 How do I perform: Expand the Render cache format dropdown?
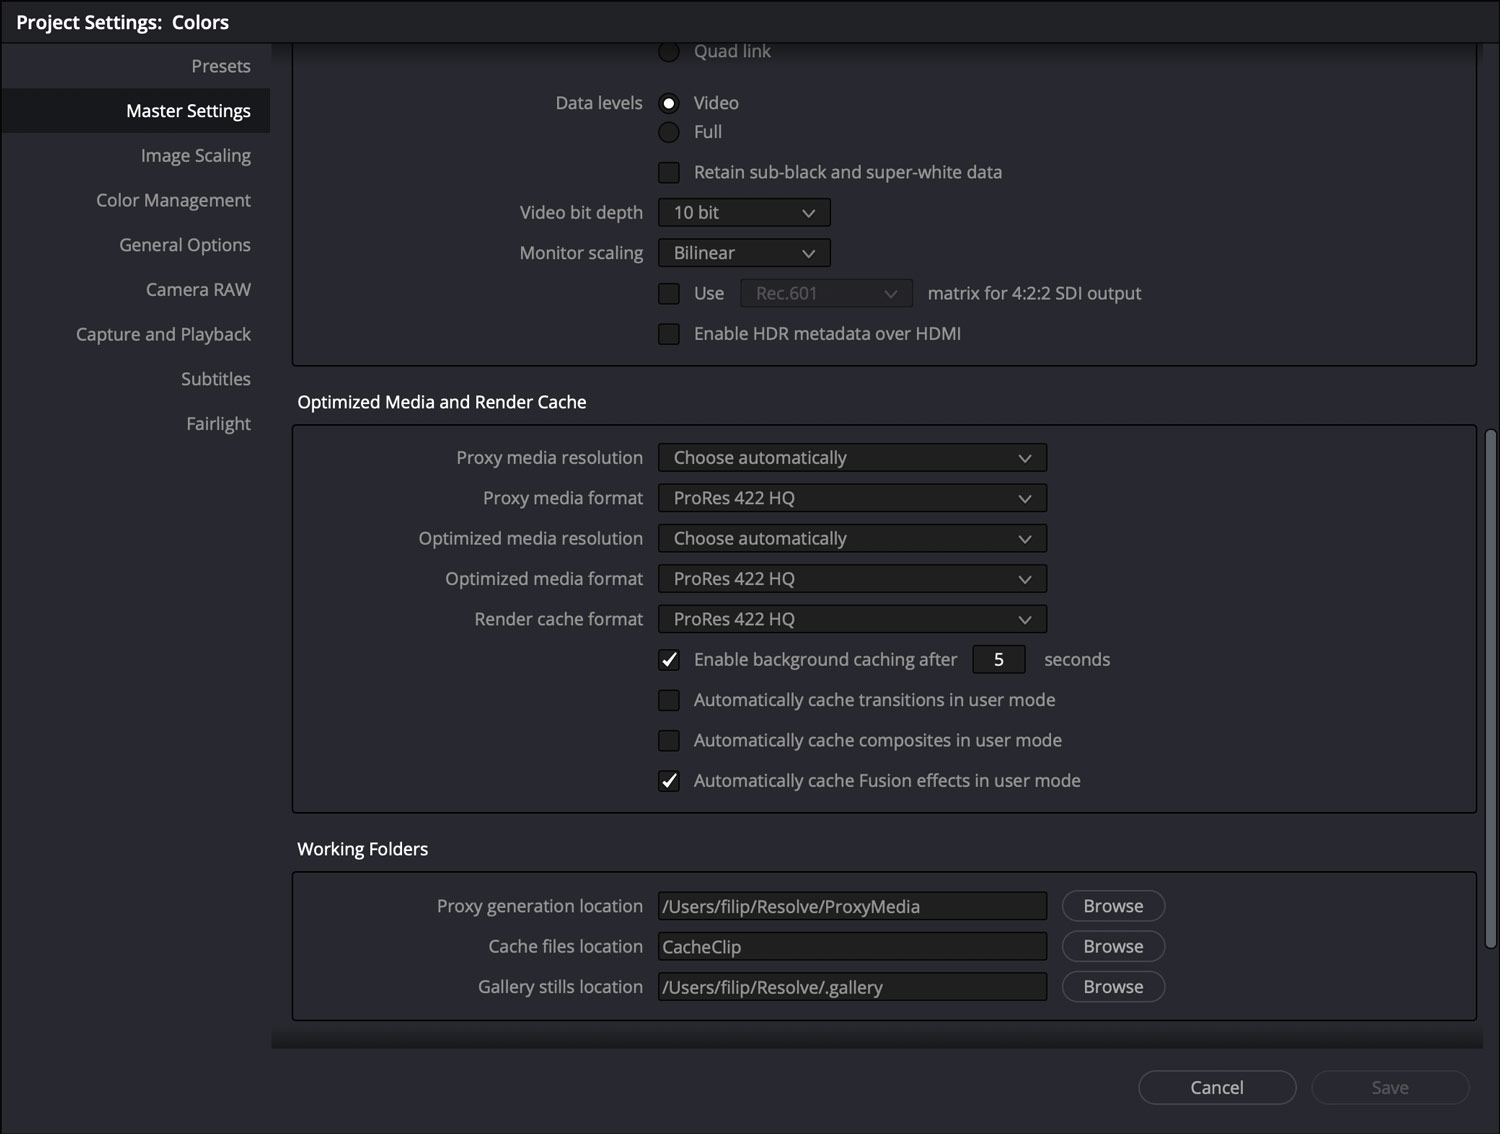tap(851, 618)
